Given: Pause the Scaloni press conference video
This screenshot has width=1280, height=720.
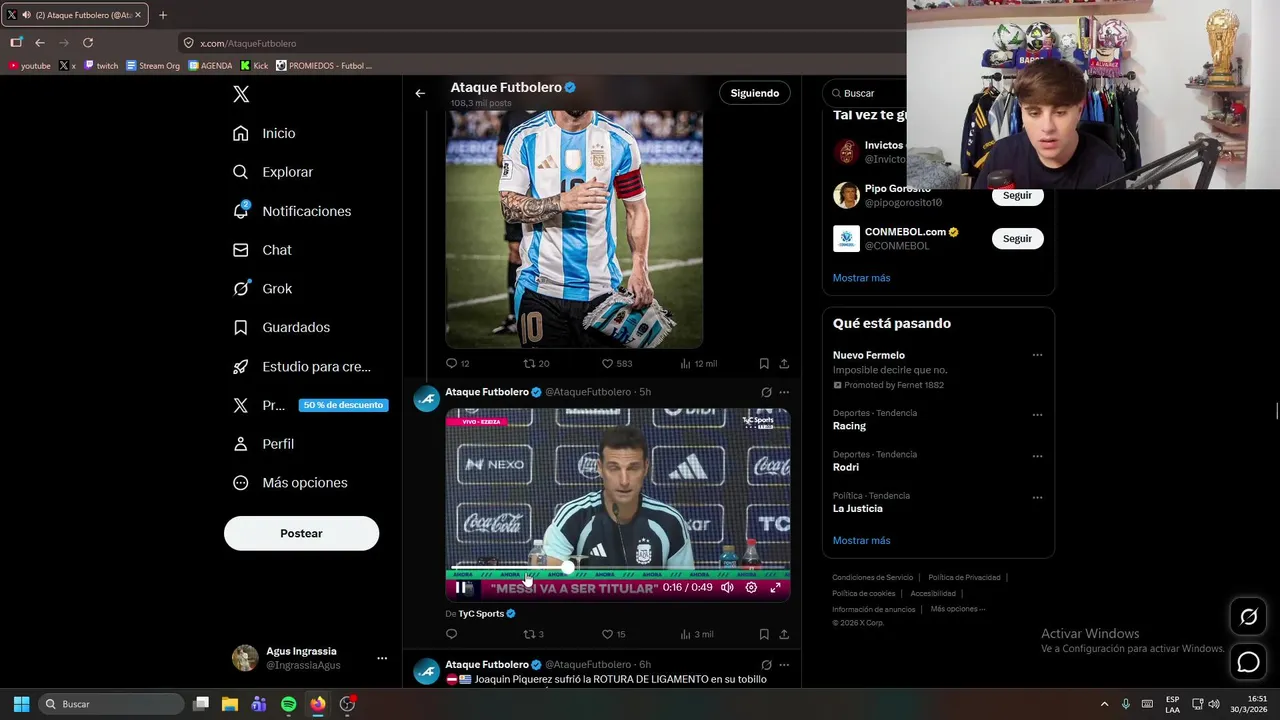Looking at the screenshot, I should tap(461, 588).
